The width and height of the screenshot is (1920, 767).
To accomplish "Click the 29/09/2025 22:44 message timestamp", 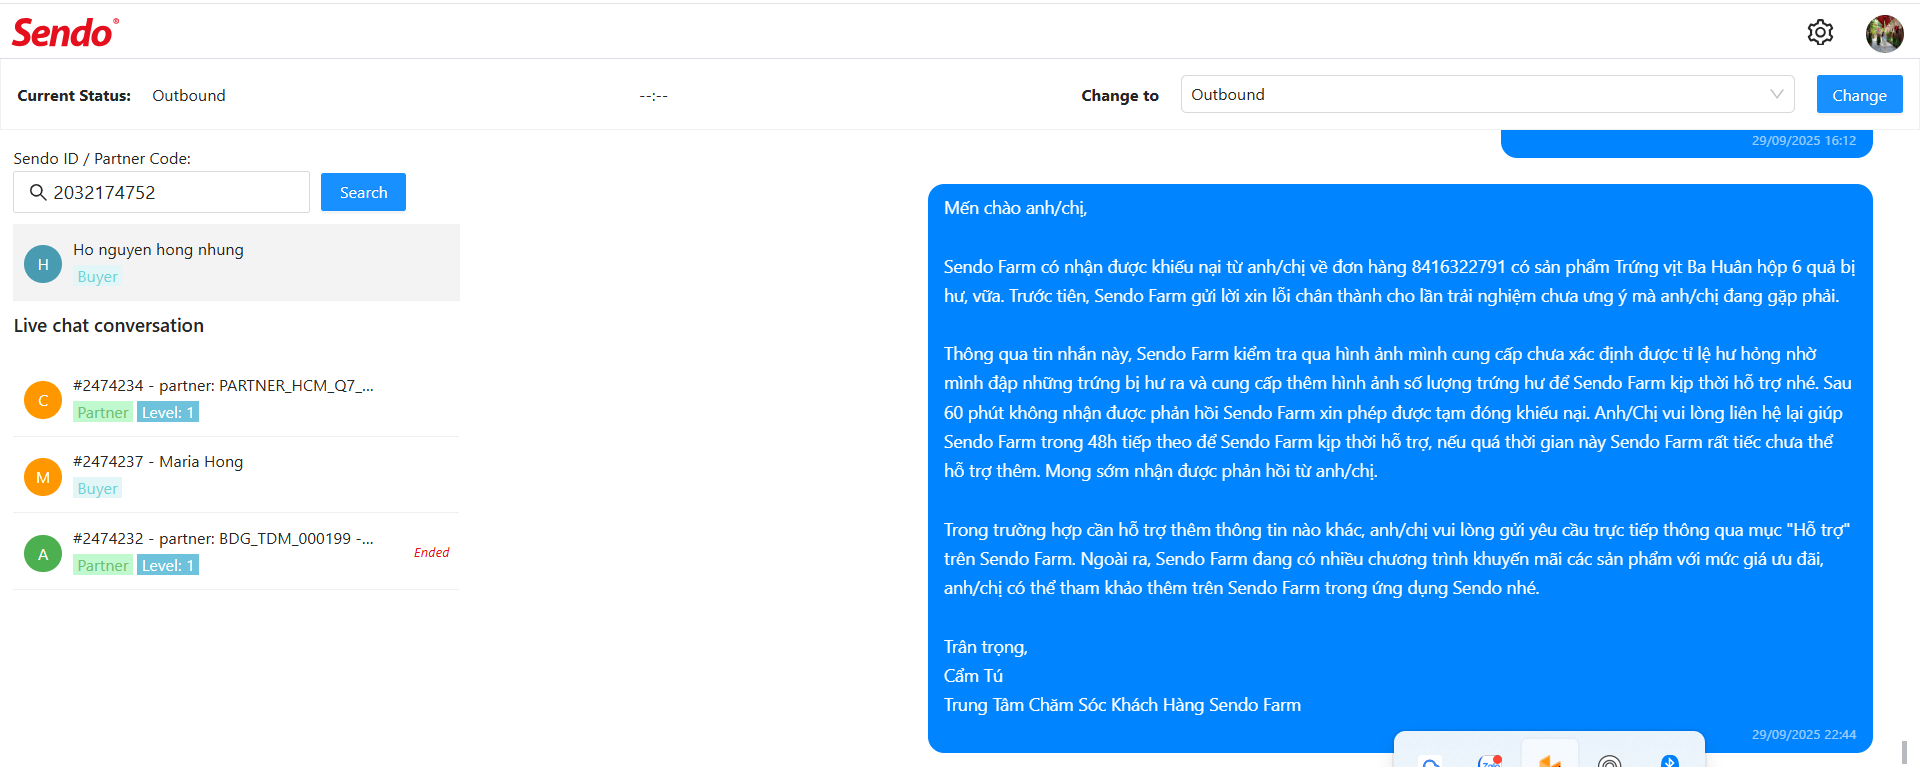I will (x=1804, y=734).
